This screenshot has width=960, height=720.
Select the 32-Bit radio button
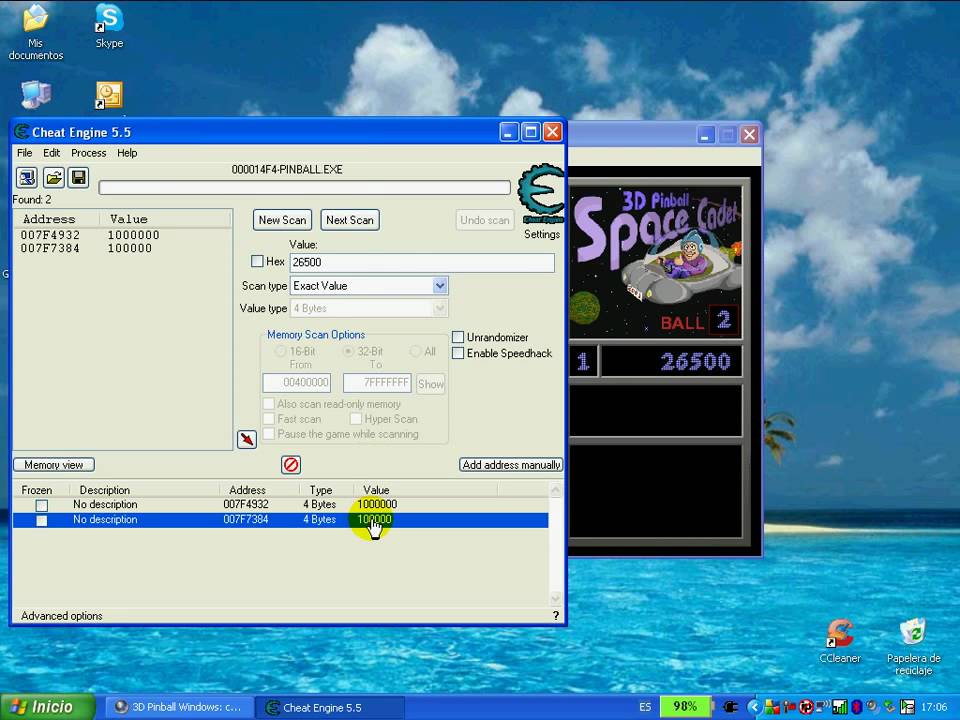coord(348,351)
